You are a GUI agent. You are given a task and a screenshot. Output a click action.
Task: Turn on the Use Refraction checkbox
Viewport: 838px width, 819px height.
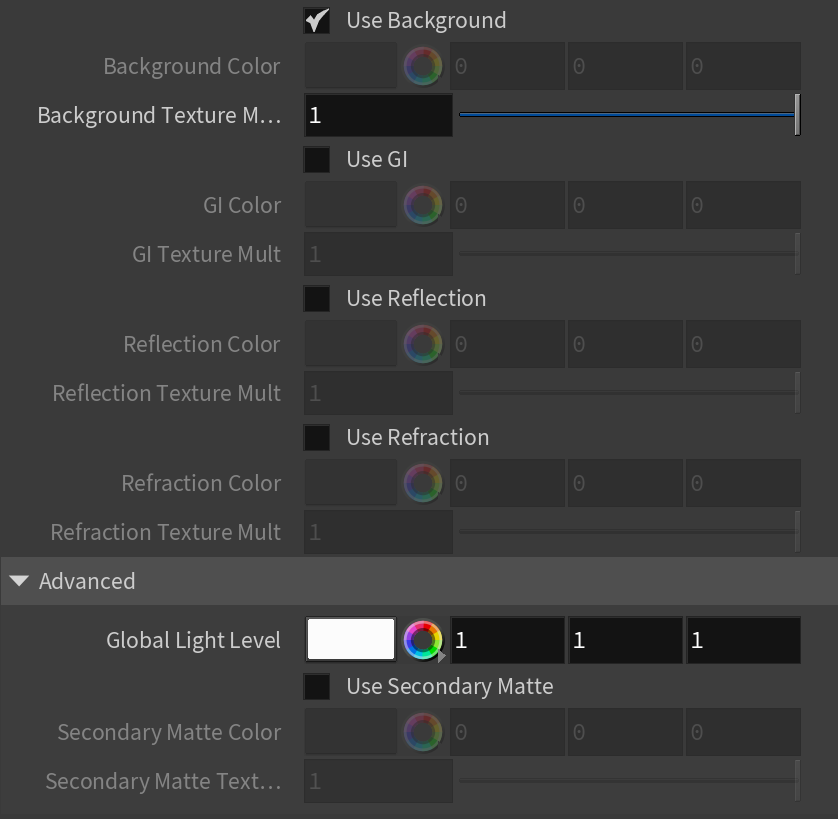[x=317, y=438]
